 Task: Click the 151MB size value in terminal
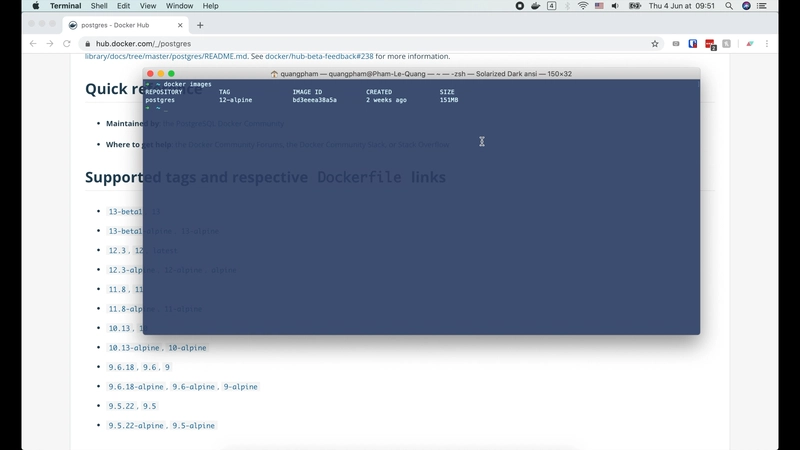[x=449, y=100]
